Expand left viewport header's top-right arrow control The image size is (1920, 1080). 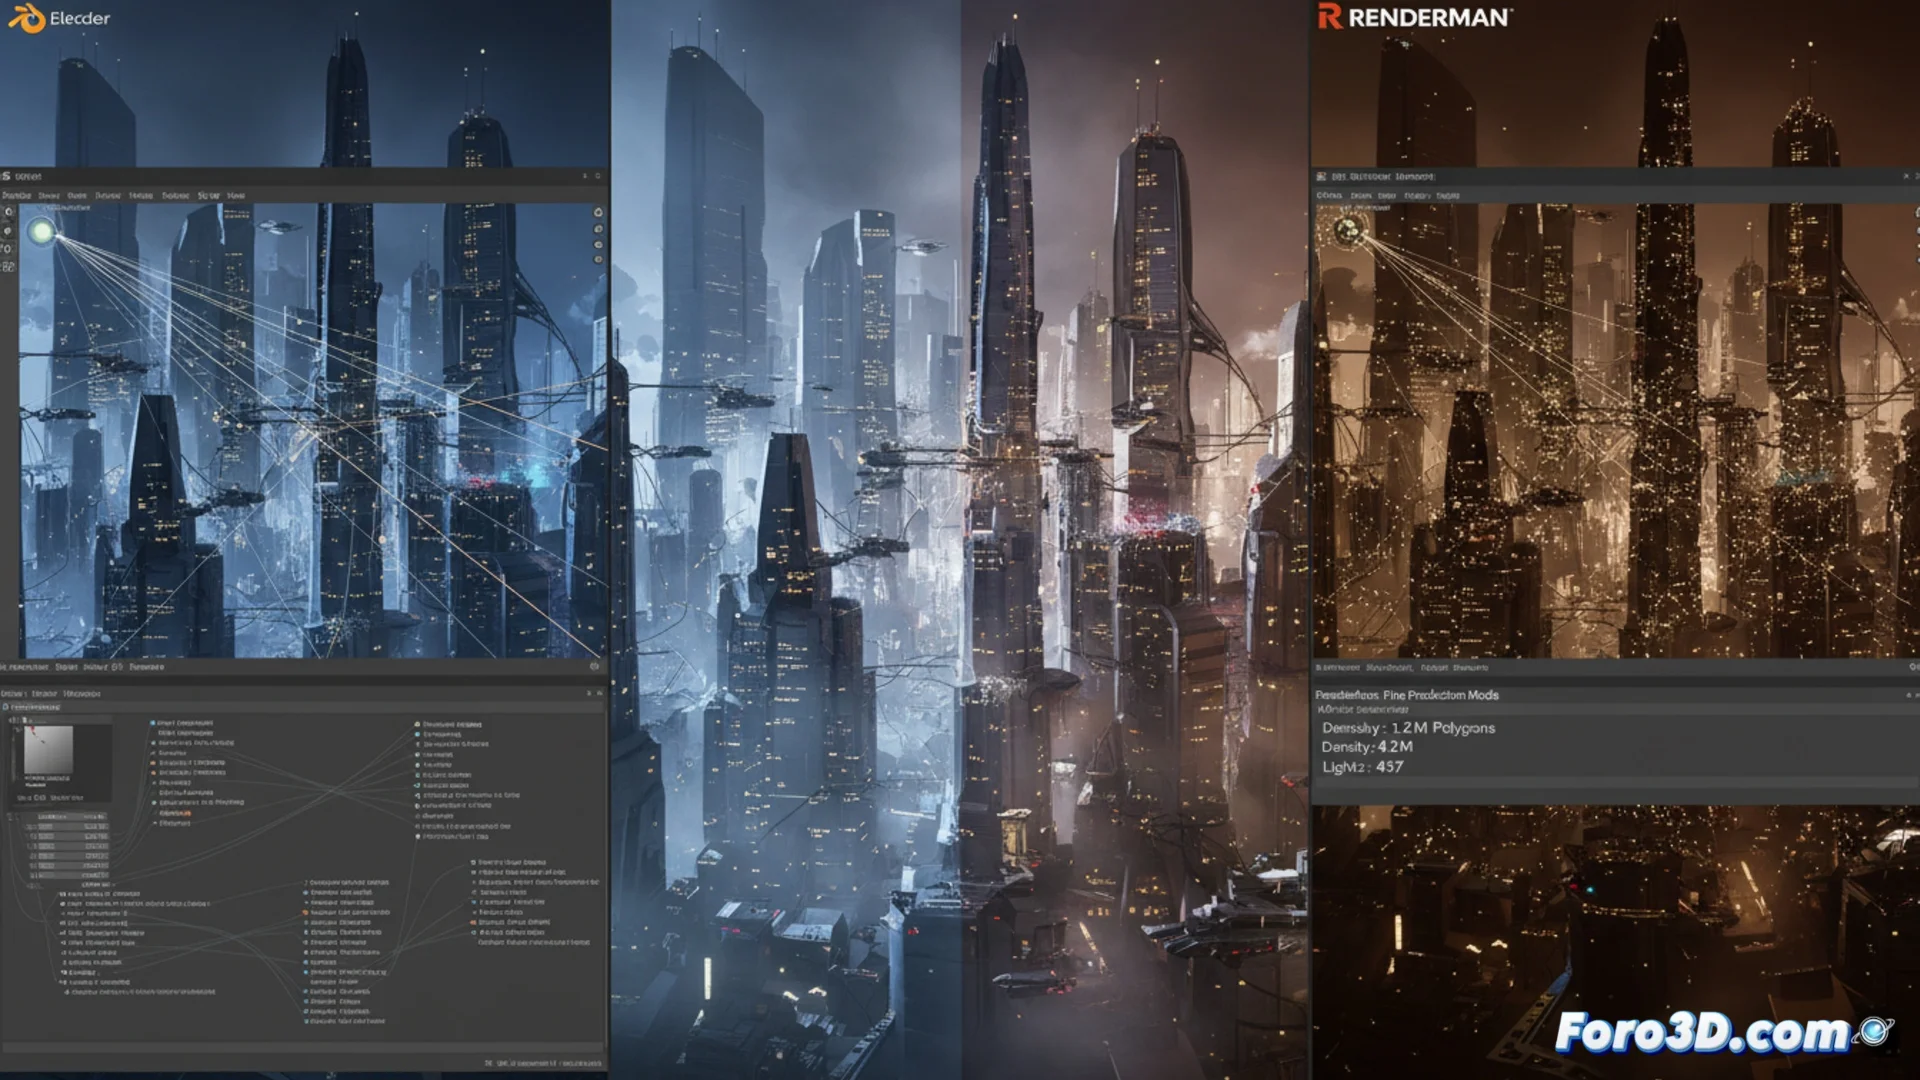point(586,176)
